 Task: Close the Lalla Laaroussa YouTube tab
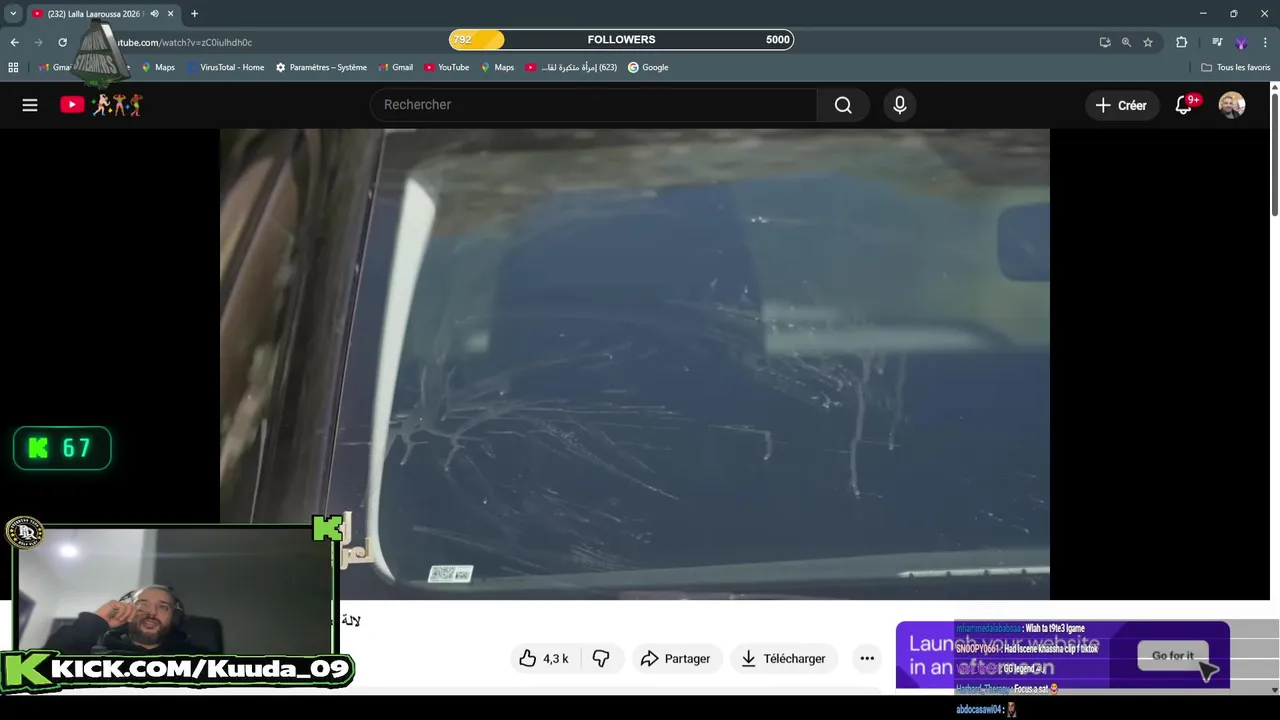pyautogui.click(x=170, y=14)
